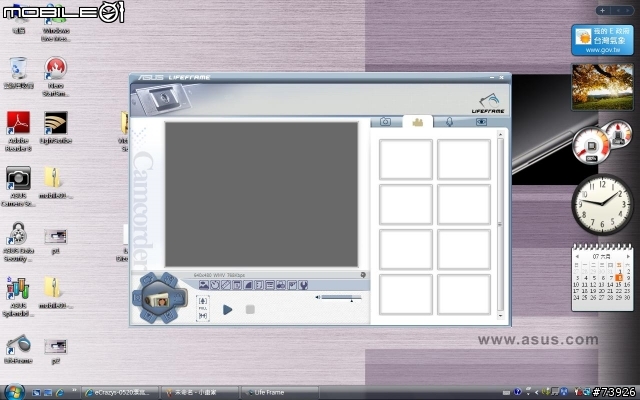Click the two-people toolbar icon
This screenshot has height=400, width=640.
tap(281, 285)
